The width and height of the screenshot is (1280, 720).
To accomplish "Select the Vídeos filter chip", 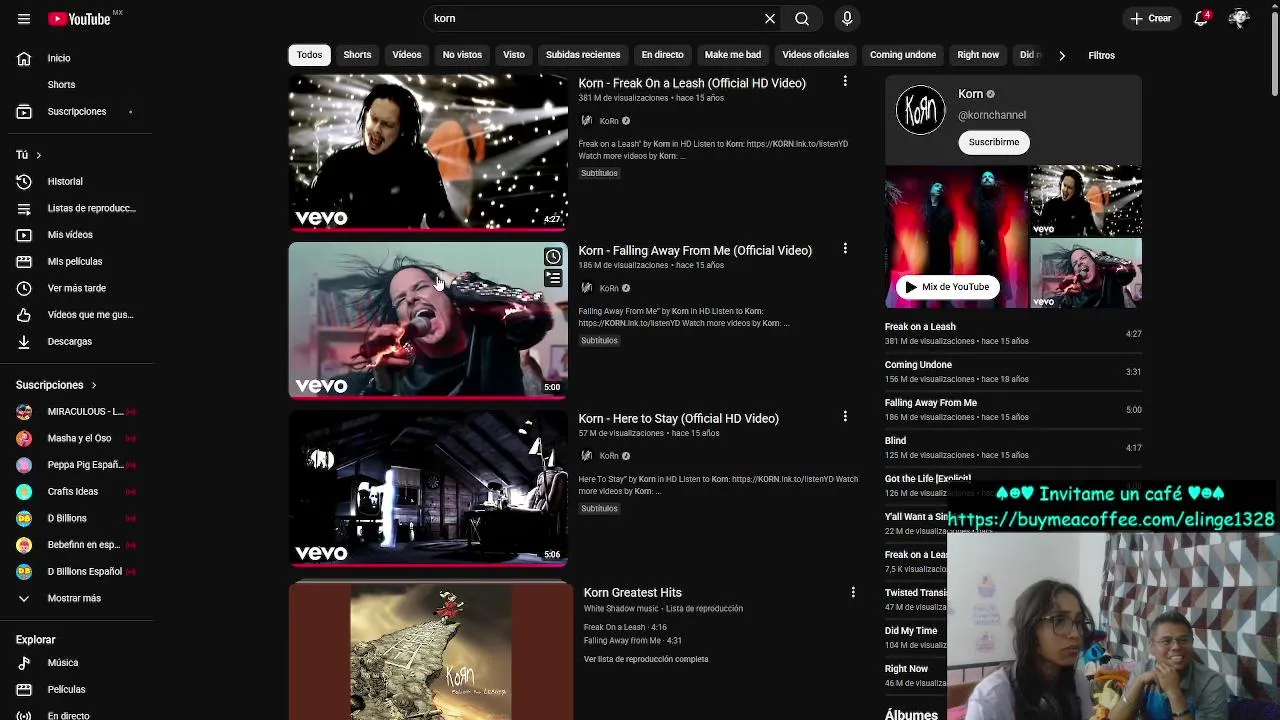I will (407, 55).
